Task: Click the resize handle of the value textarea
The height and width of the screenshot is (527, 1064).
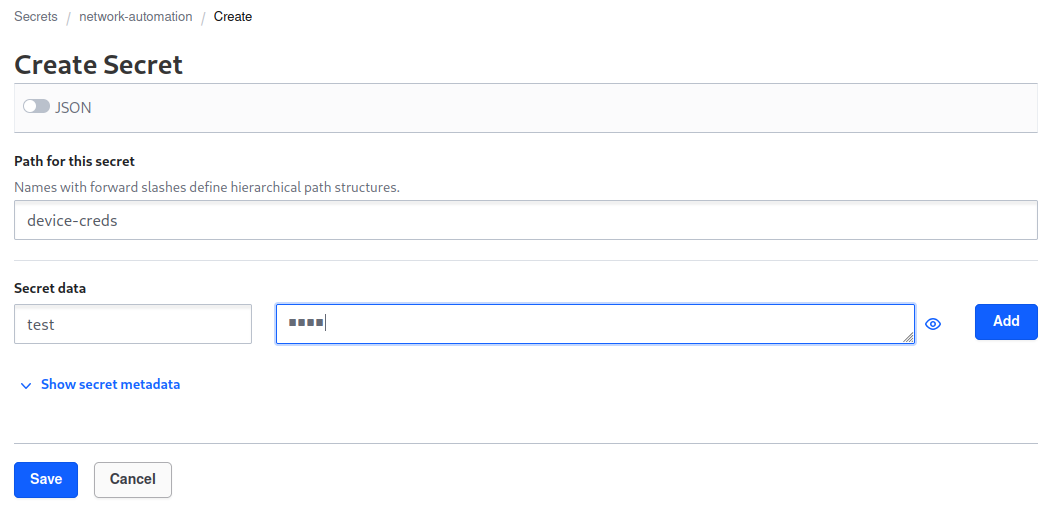Action: coord(909,338)
